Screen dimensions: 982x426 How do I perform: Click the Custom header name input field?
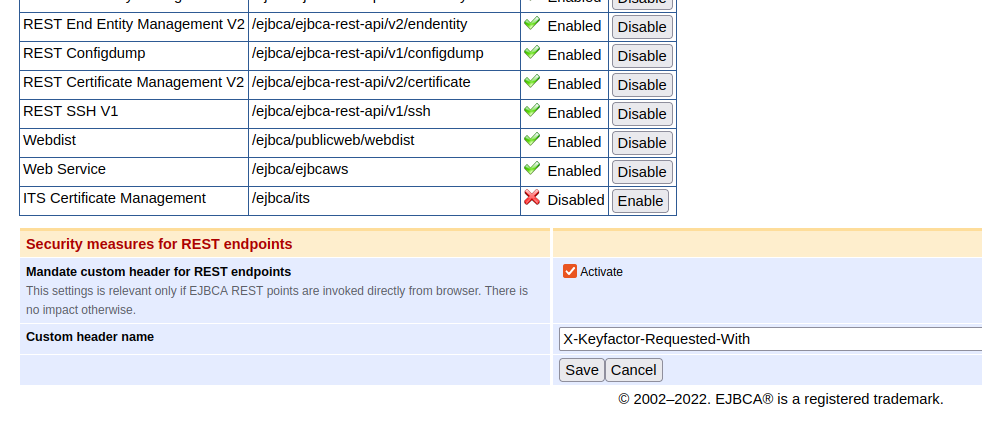770,339
